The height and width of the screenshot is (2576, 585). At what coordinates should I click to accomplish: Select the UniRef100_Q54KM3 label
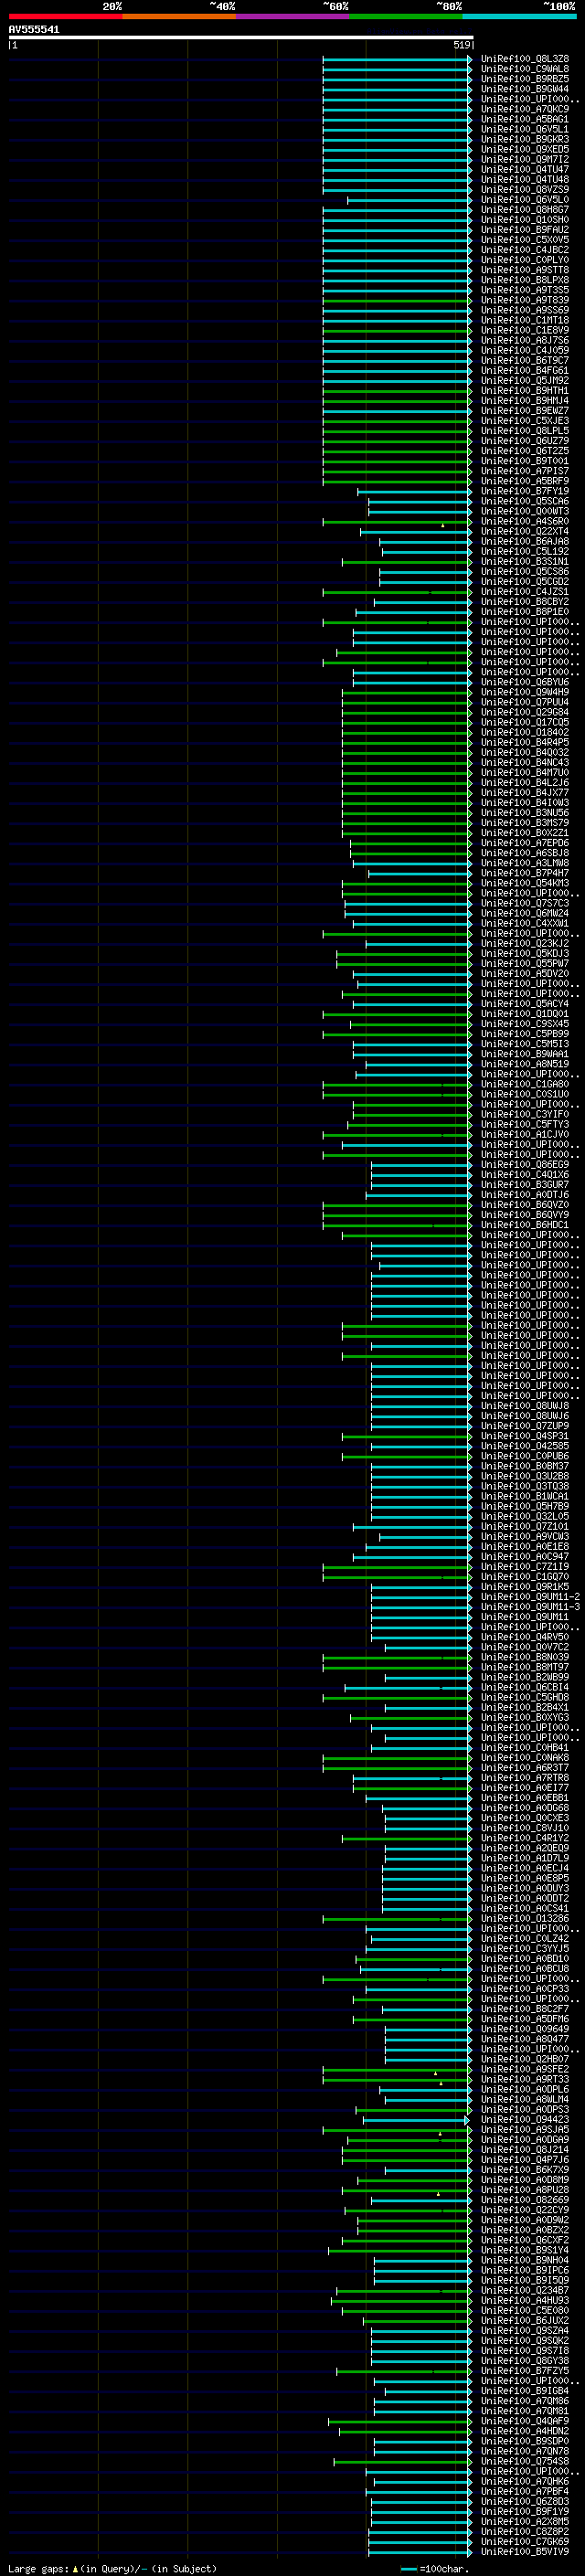coord(525,883)
